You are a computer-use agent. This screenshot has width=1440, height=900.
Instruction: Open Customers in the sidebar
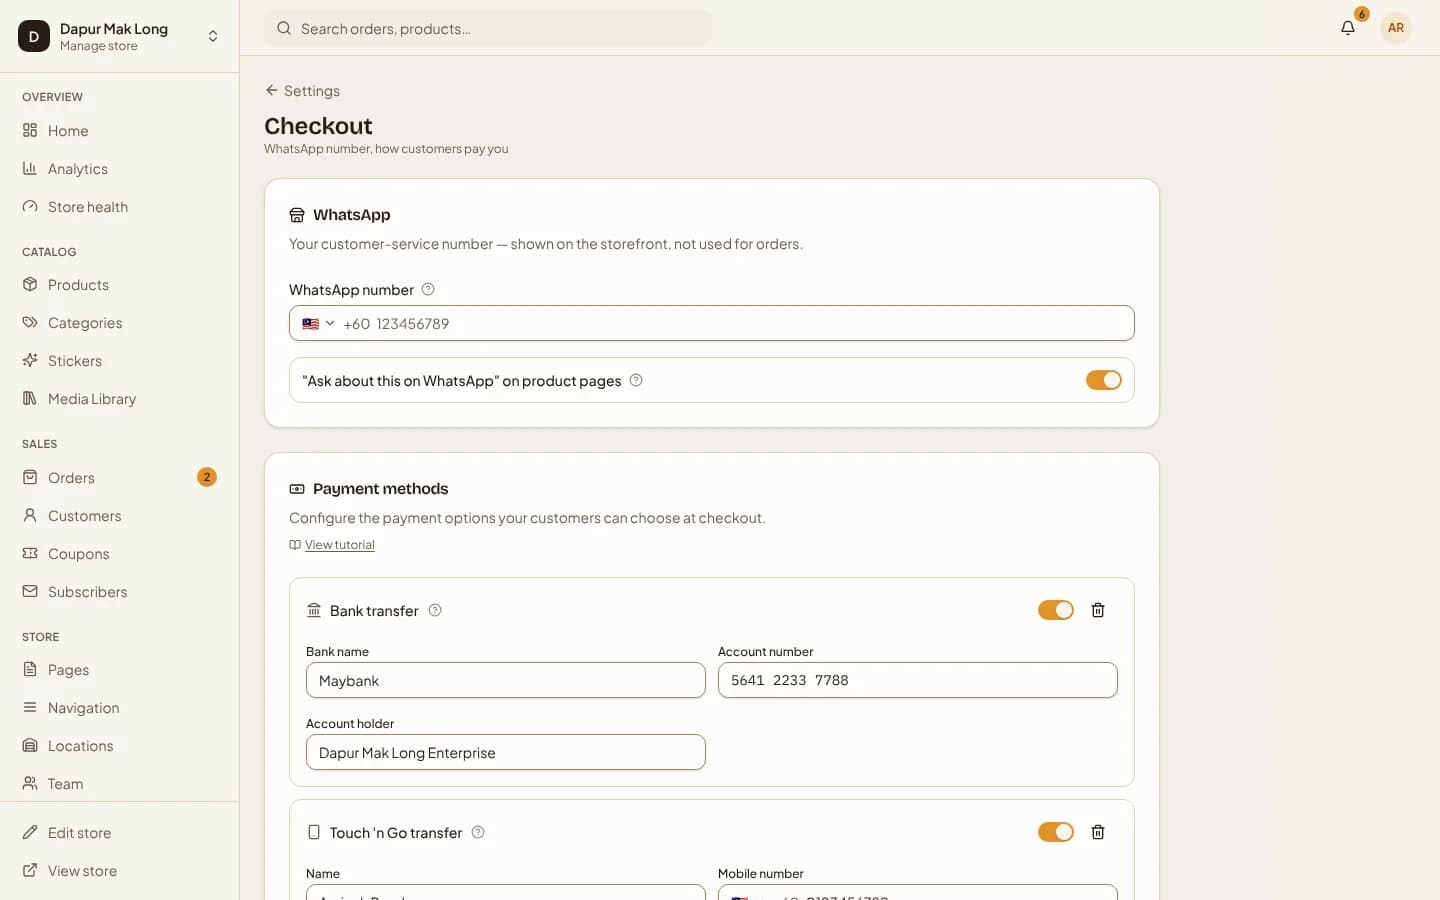[120, 516]
